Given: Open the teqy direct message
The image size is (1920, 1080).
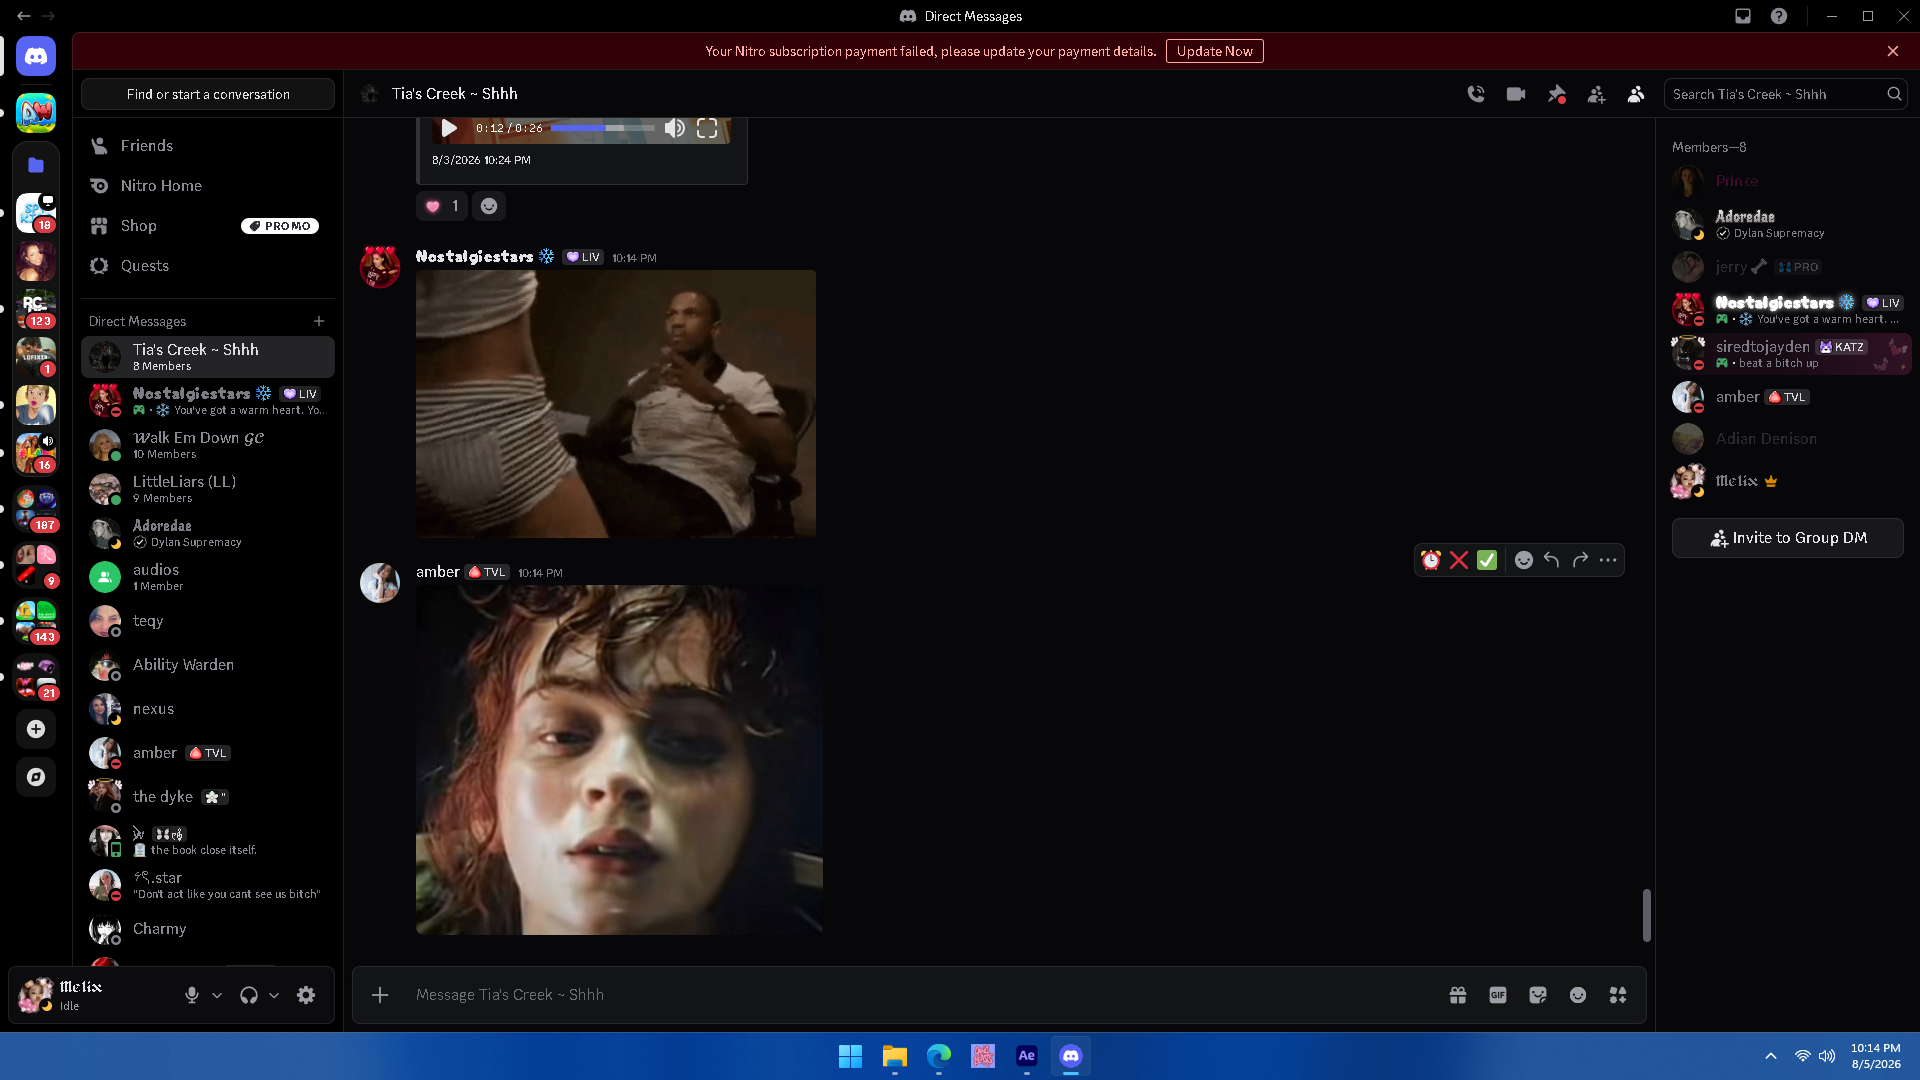Looking at the screenshot, I should point(208,621).
